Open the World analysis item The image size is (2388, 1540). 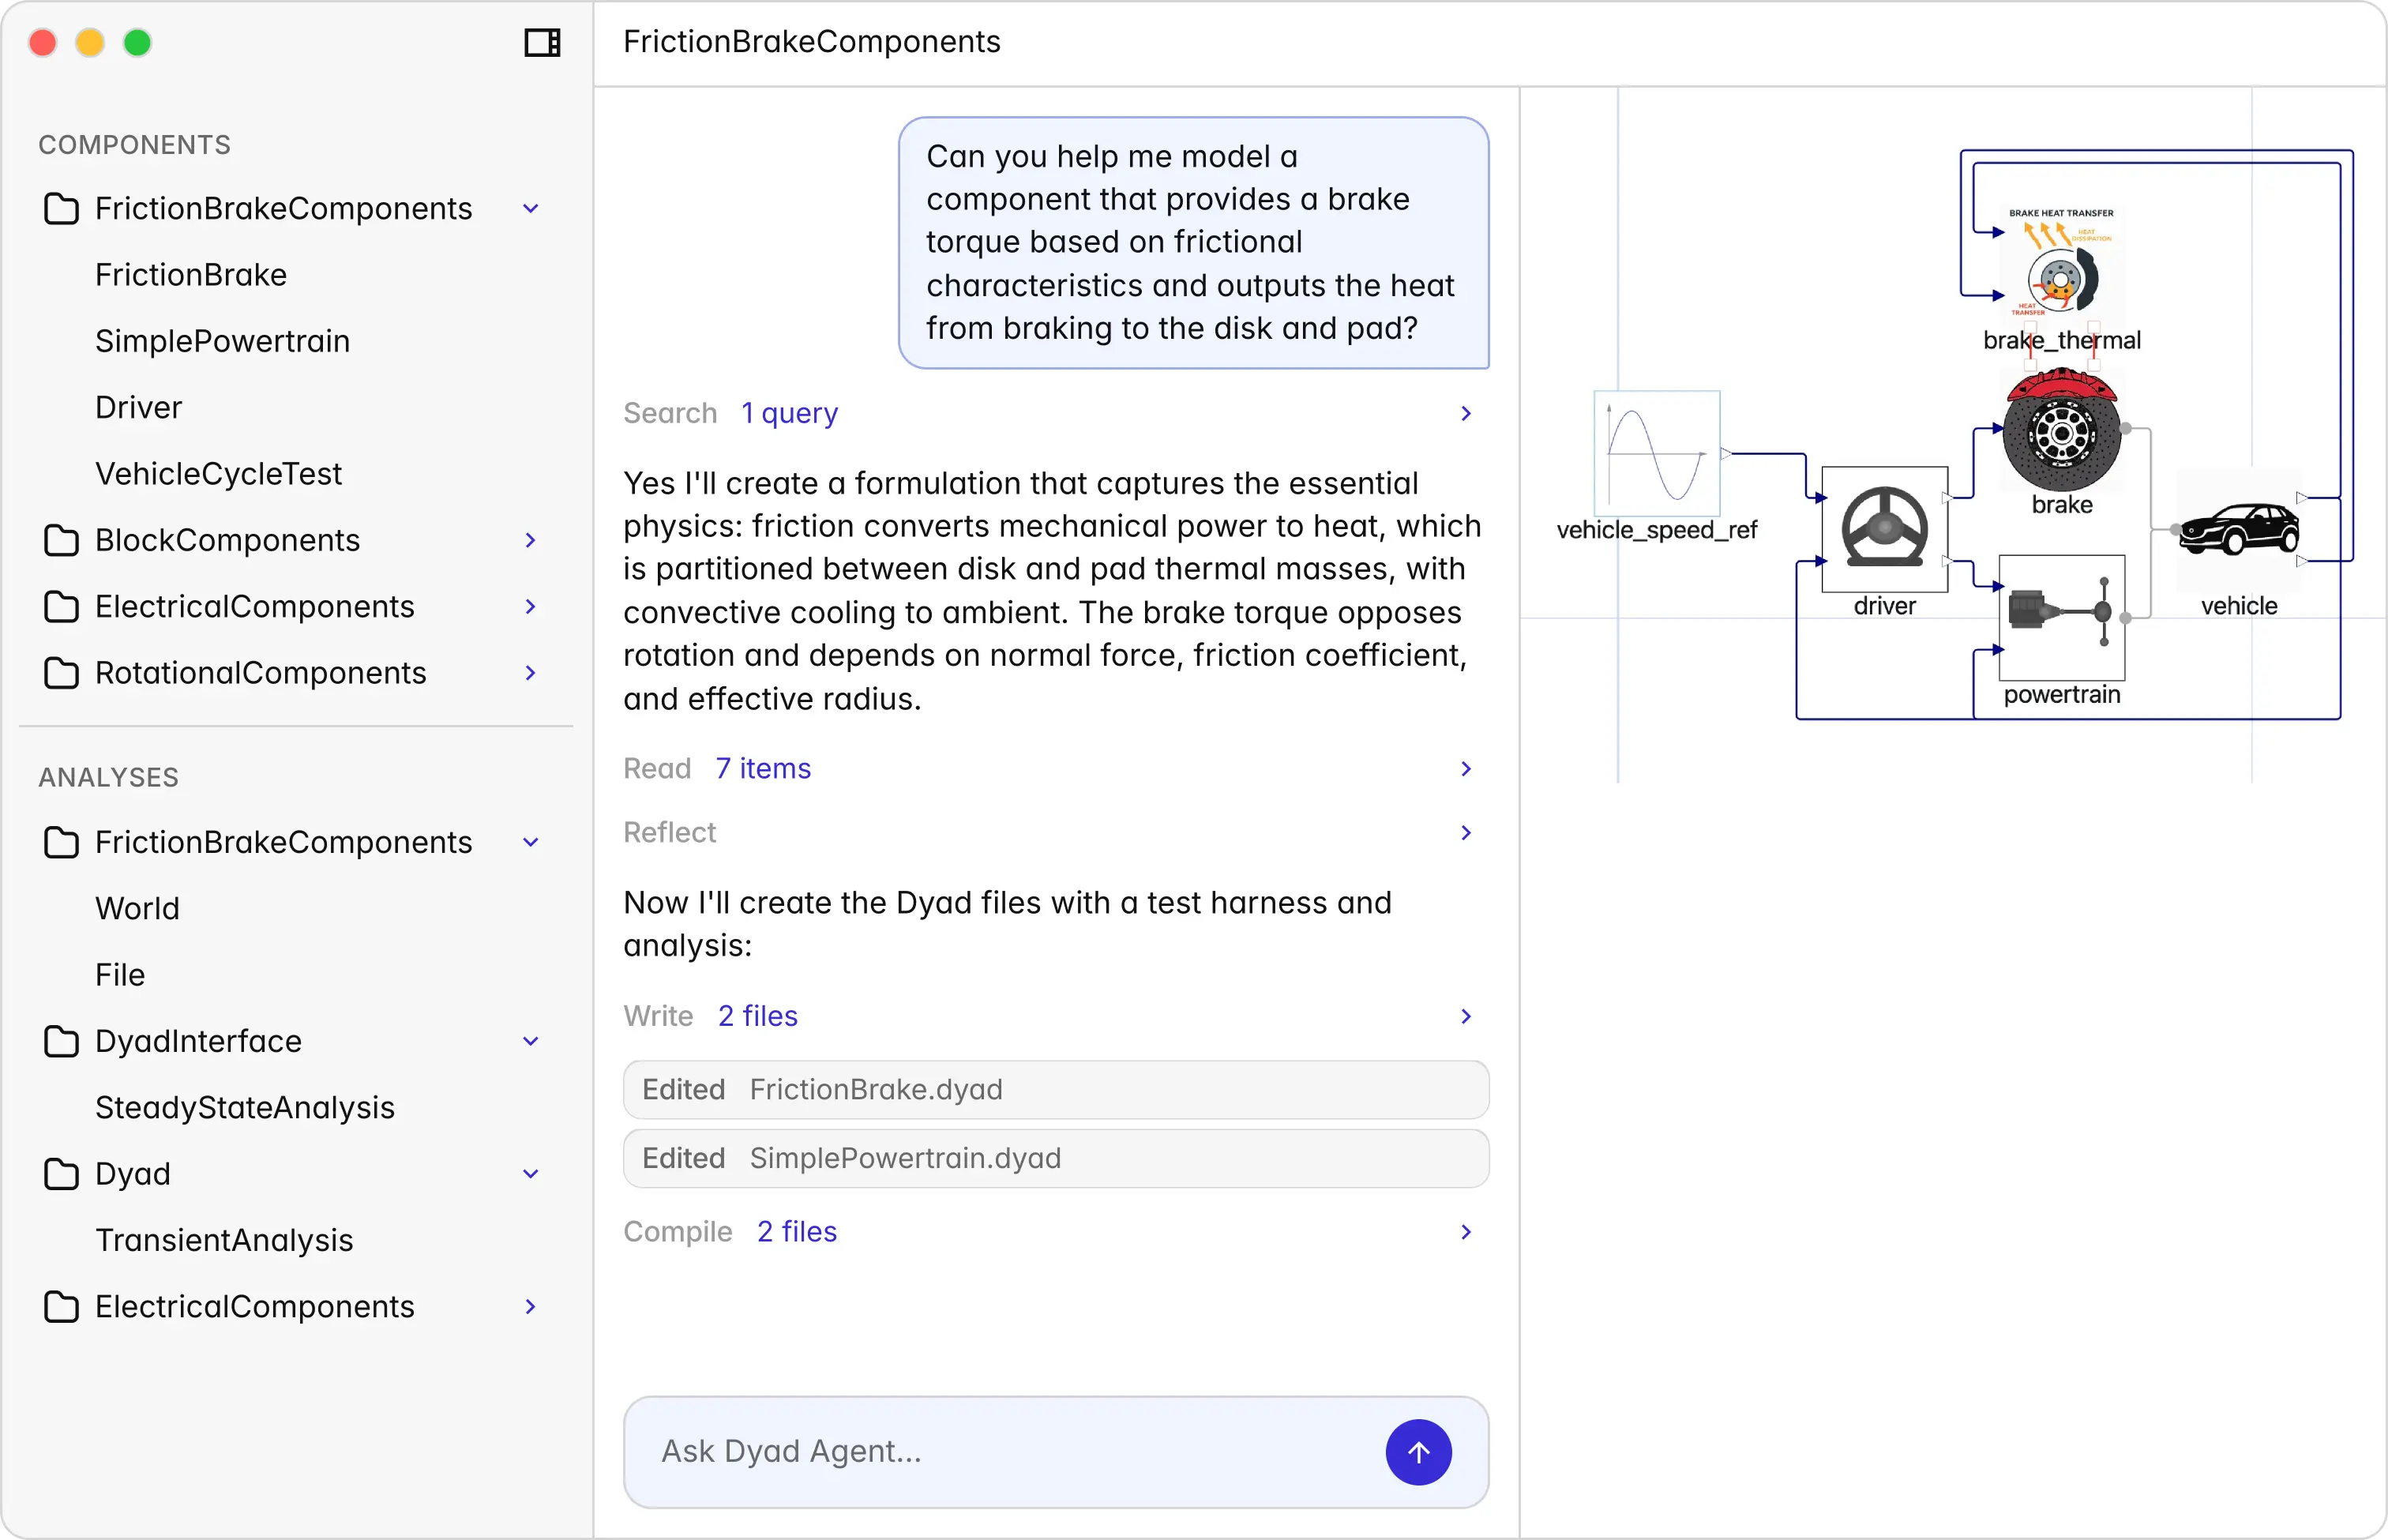137,908
